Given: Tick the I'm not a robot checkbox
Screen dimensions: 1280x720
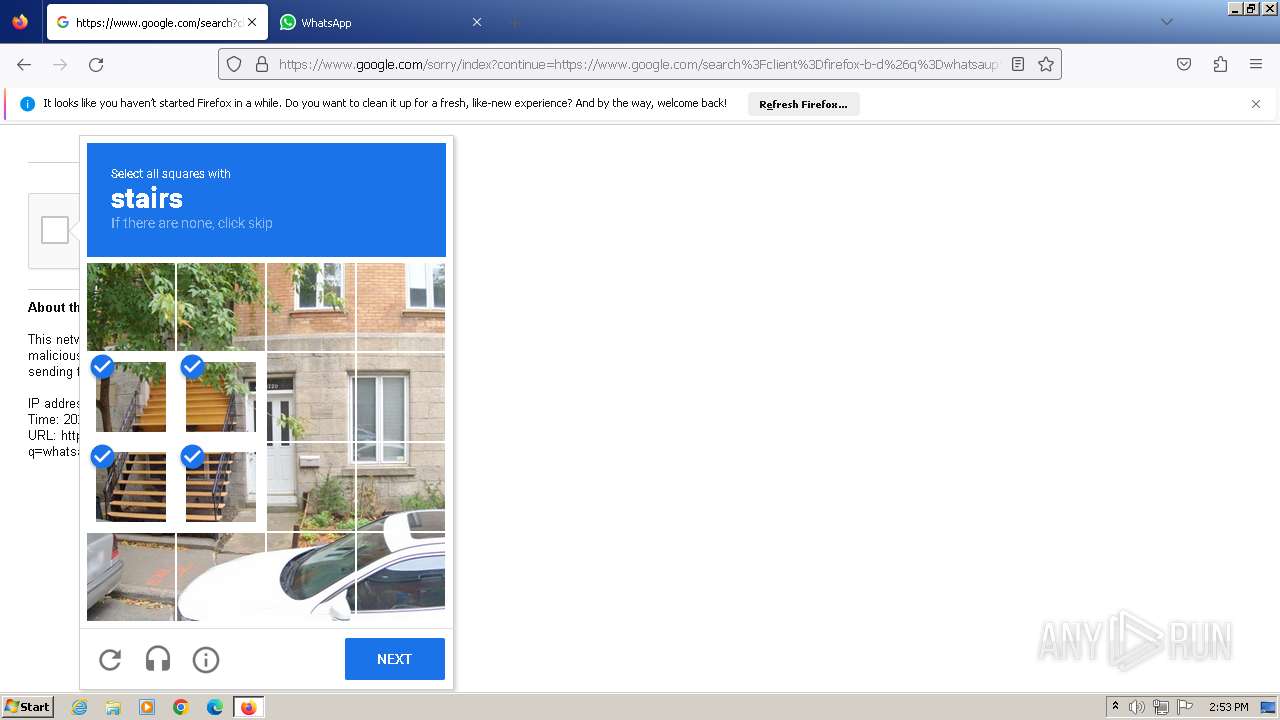Looking at the screenshot, I should click(x=55, y=230).
